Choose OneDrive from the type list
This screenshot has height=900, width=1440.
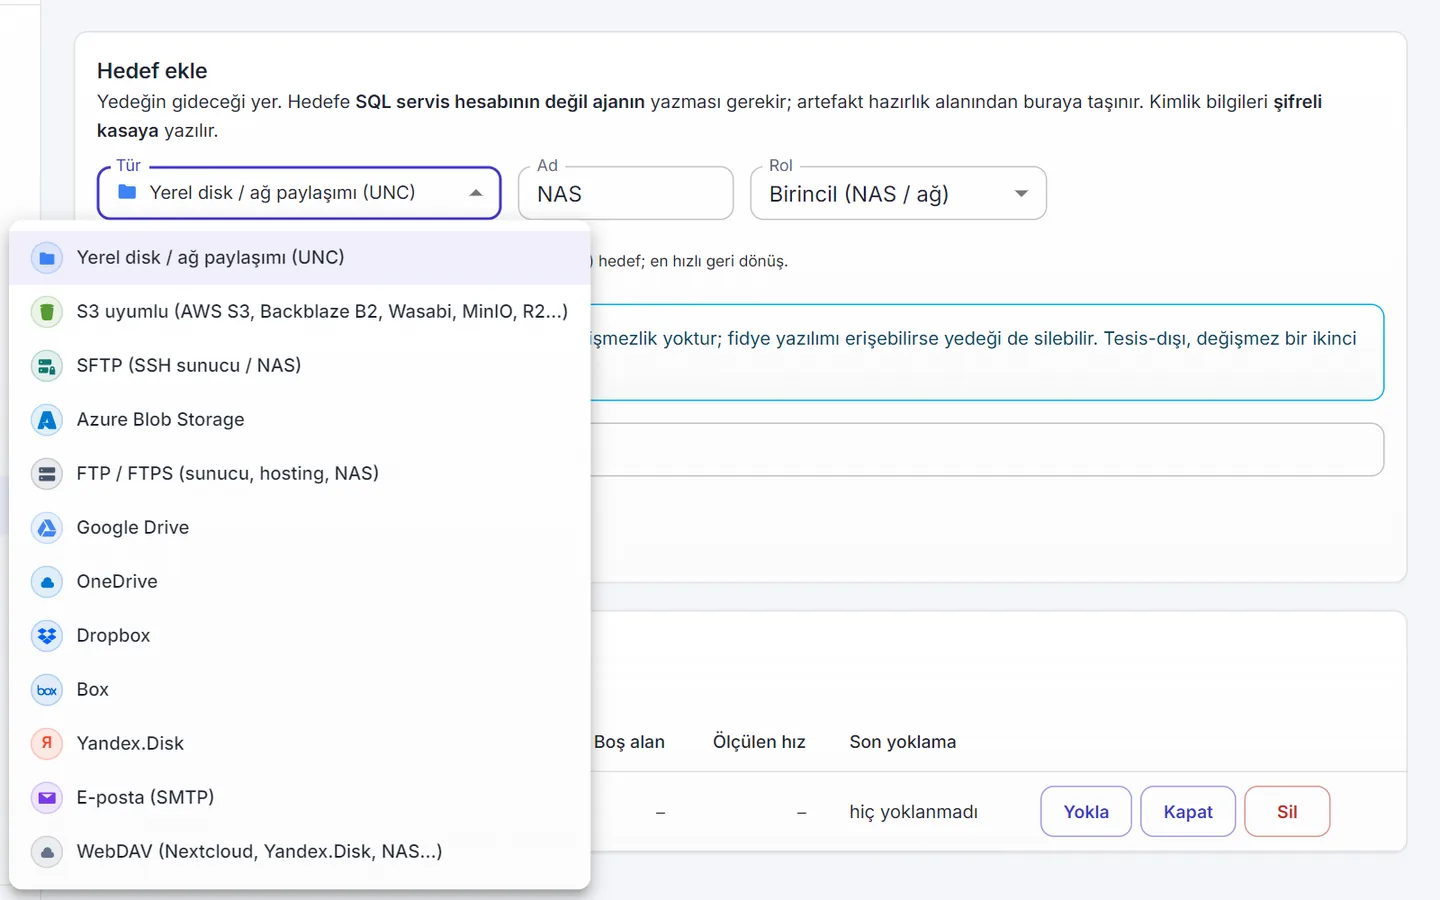pyautogui.click(x=300, y=582)
